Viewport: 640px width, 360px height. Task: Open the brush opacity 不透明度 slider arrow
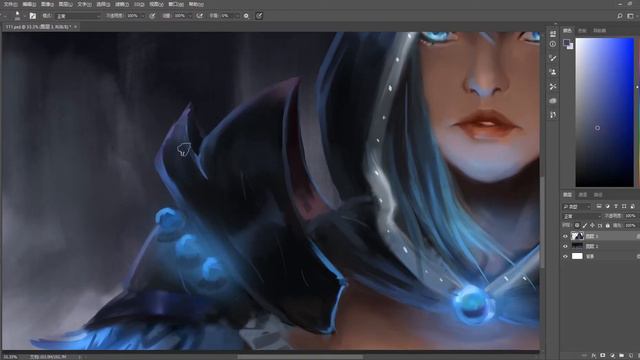point(143,16)
